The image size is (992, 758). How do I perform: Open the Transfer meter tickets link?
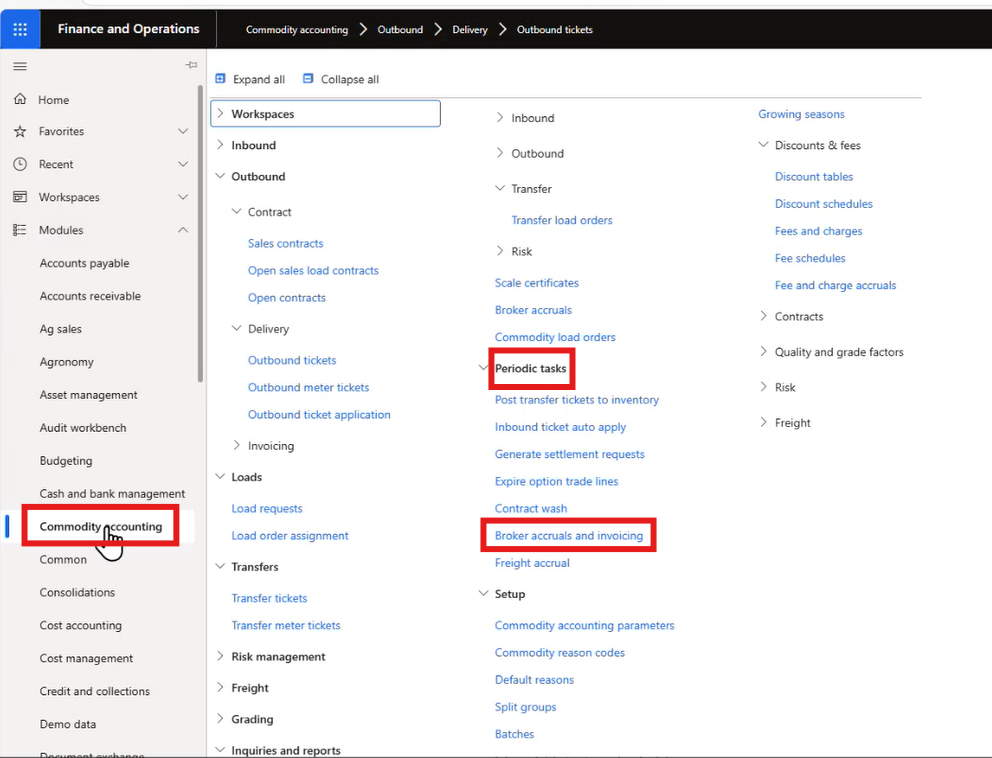point(285,626)
